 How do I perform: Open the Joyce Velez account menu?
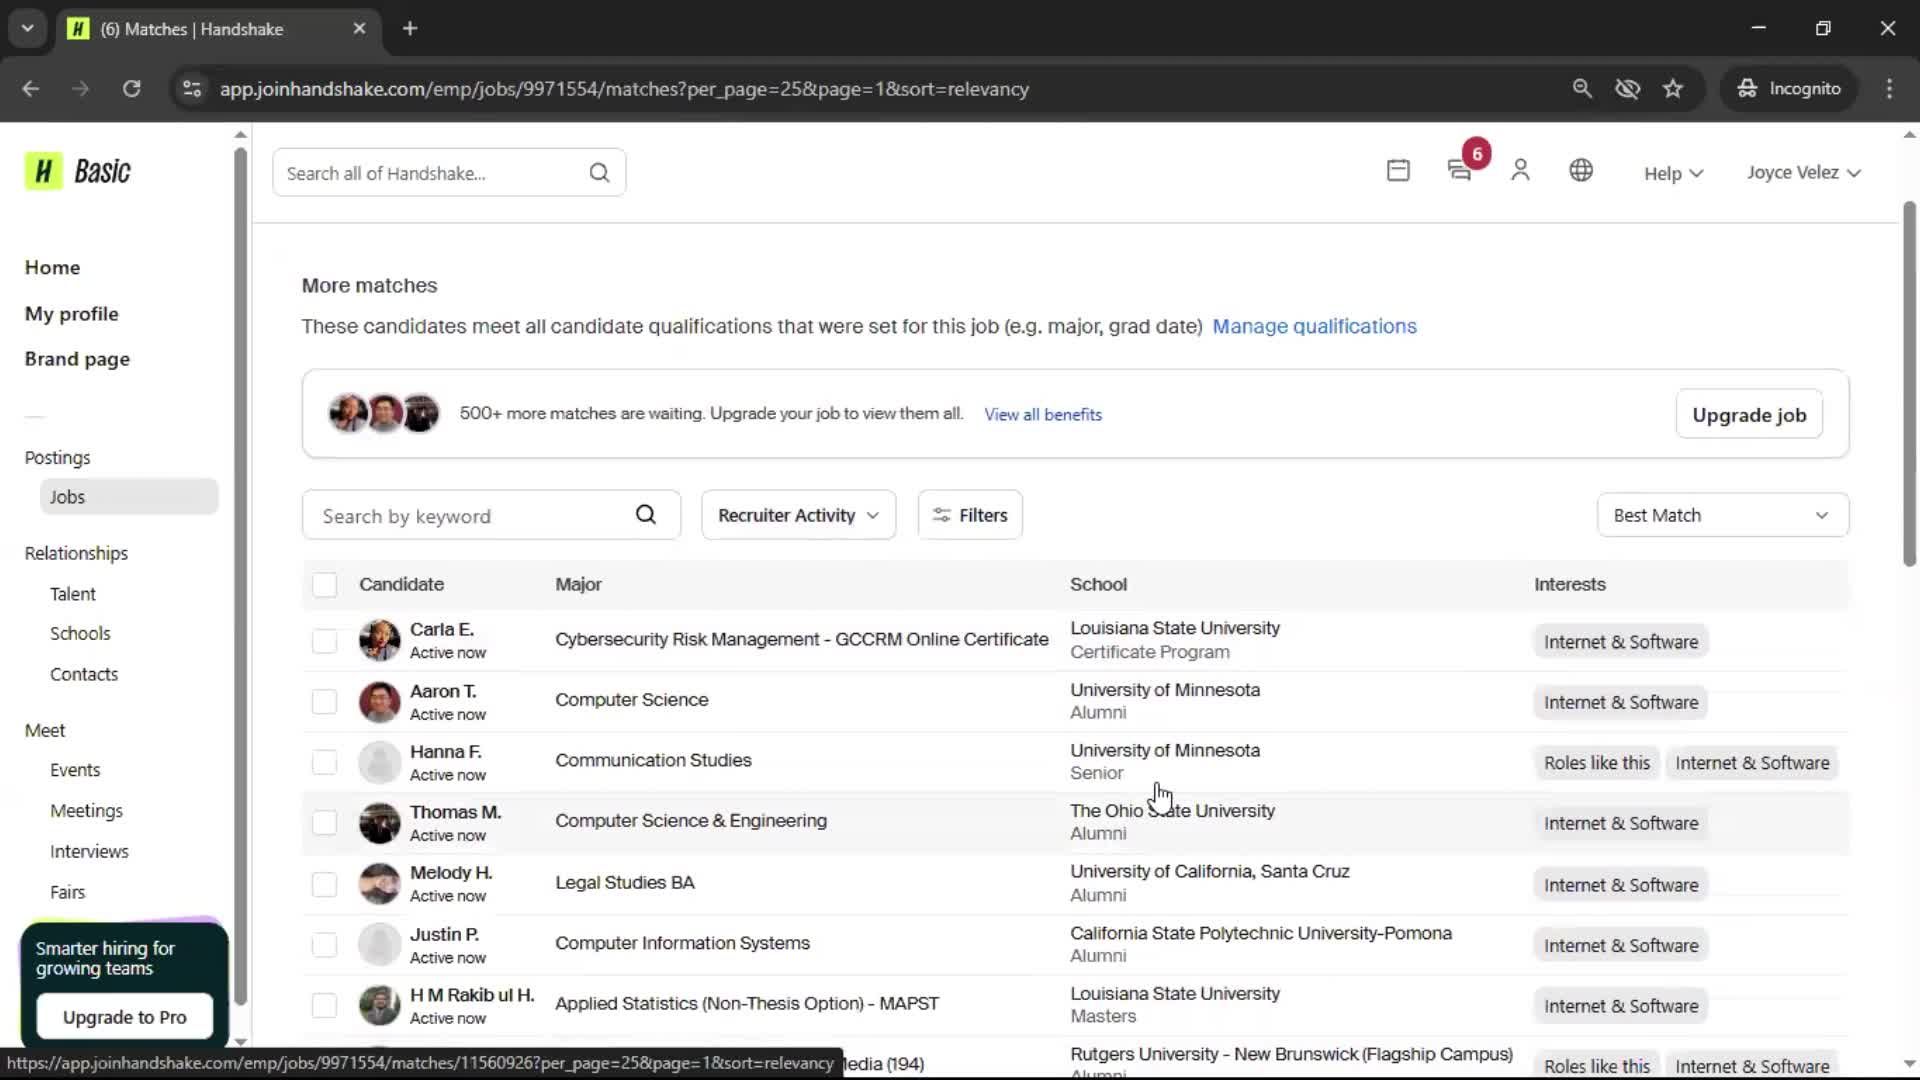coord(1803,172)
